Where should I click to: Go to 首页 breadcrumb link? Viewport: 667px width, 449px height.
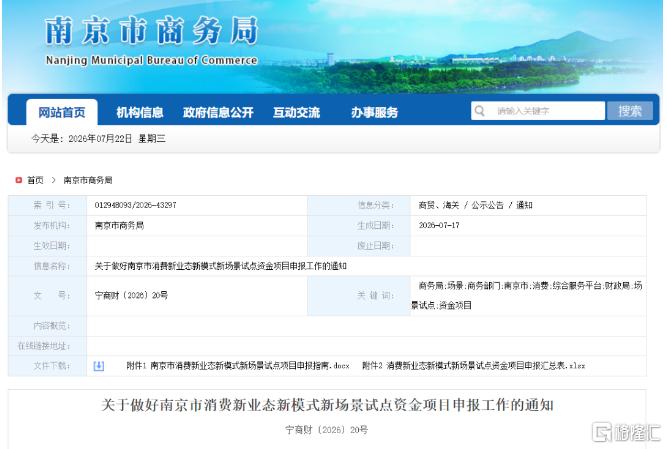(x=35, y=180)
